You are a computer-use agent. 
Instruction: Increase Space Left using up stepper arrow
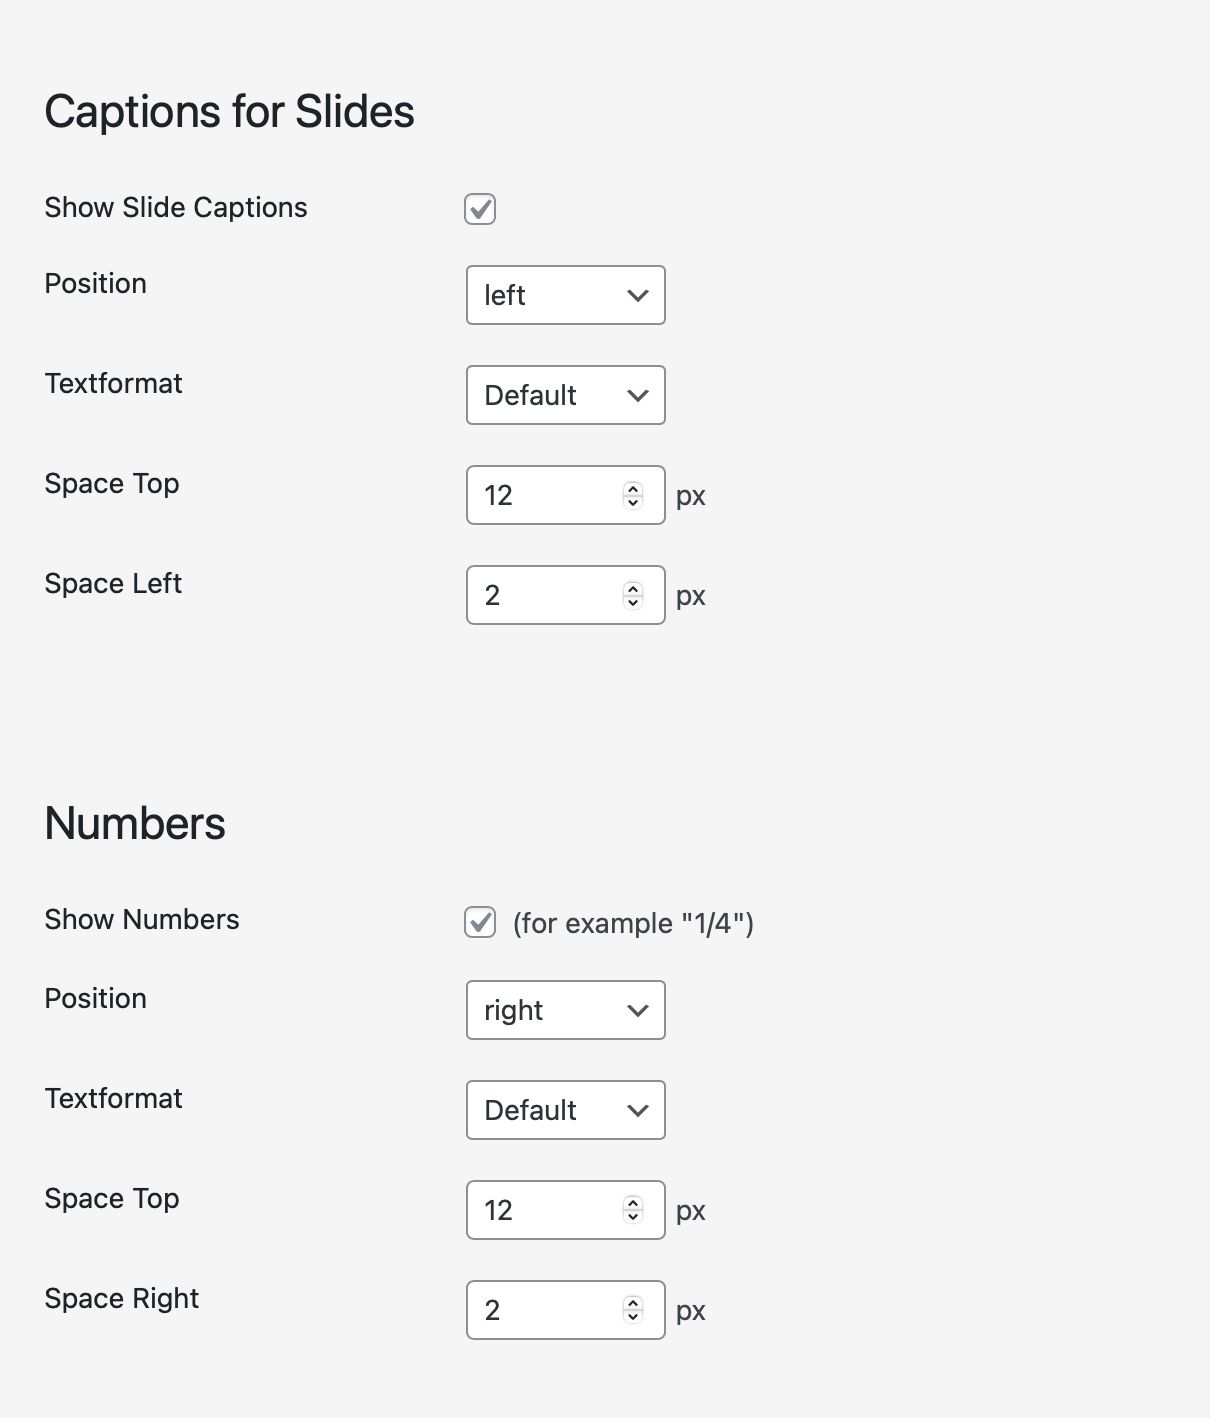pyautogui.click(x=633, y=588)
